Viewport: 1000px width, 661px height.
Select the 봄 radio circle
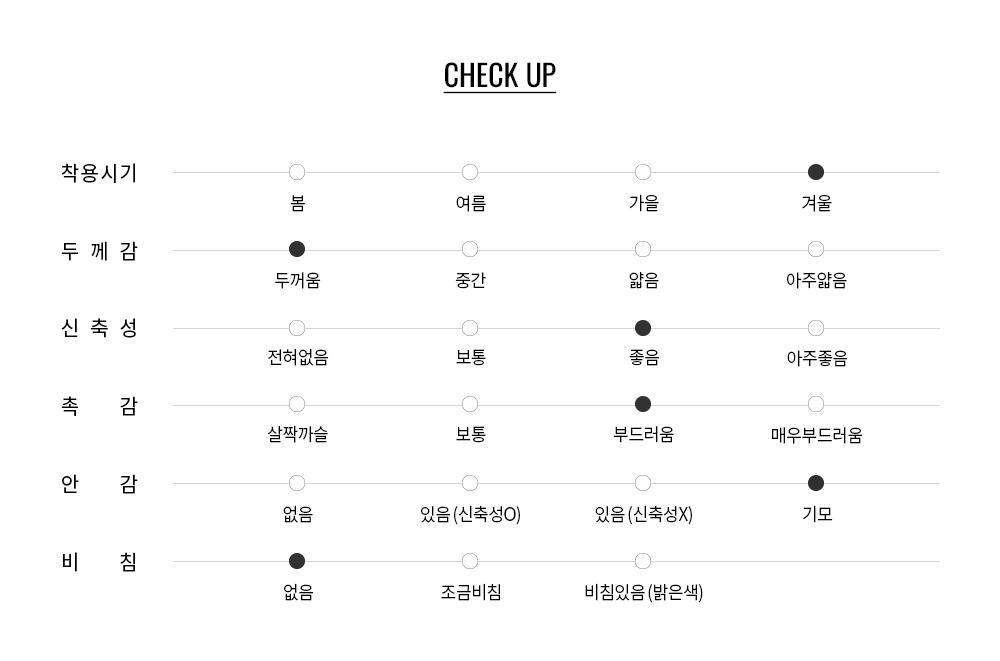[297, 172]
